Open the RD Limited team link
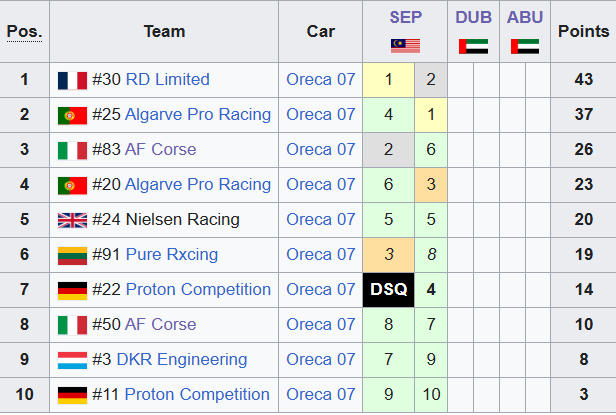Screen dimensions: 616x415 [x=168, y=79]
